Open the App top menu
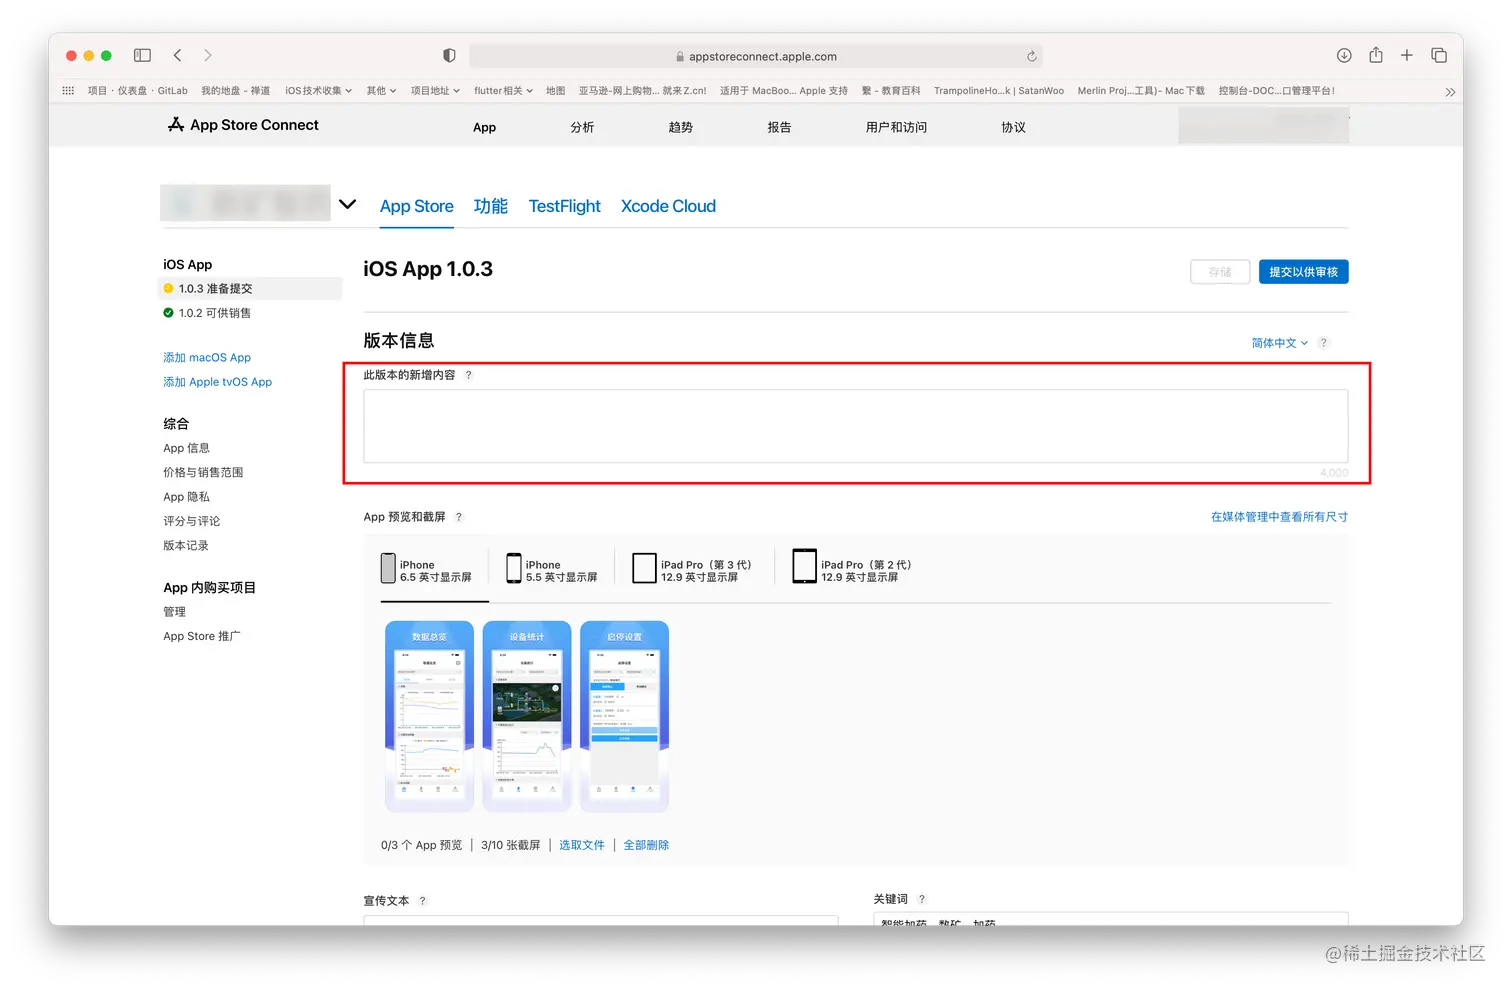This screenshot has width=1512, height=990. coord(484,128)
